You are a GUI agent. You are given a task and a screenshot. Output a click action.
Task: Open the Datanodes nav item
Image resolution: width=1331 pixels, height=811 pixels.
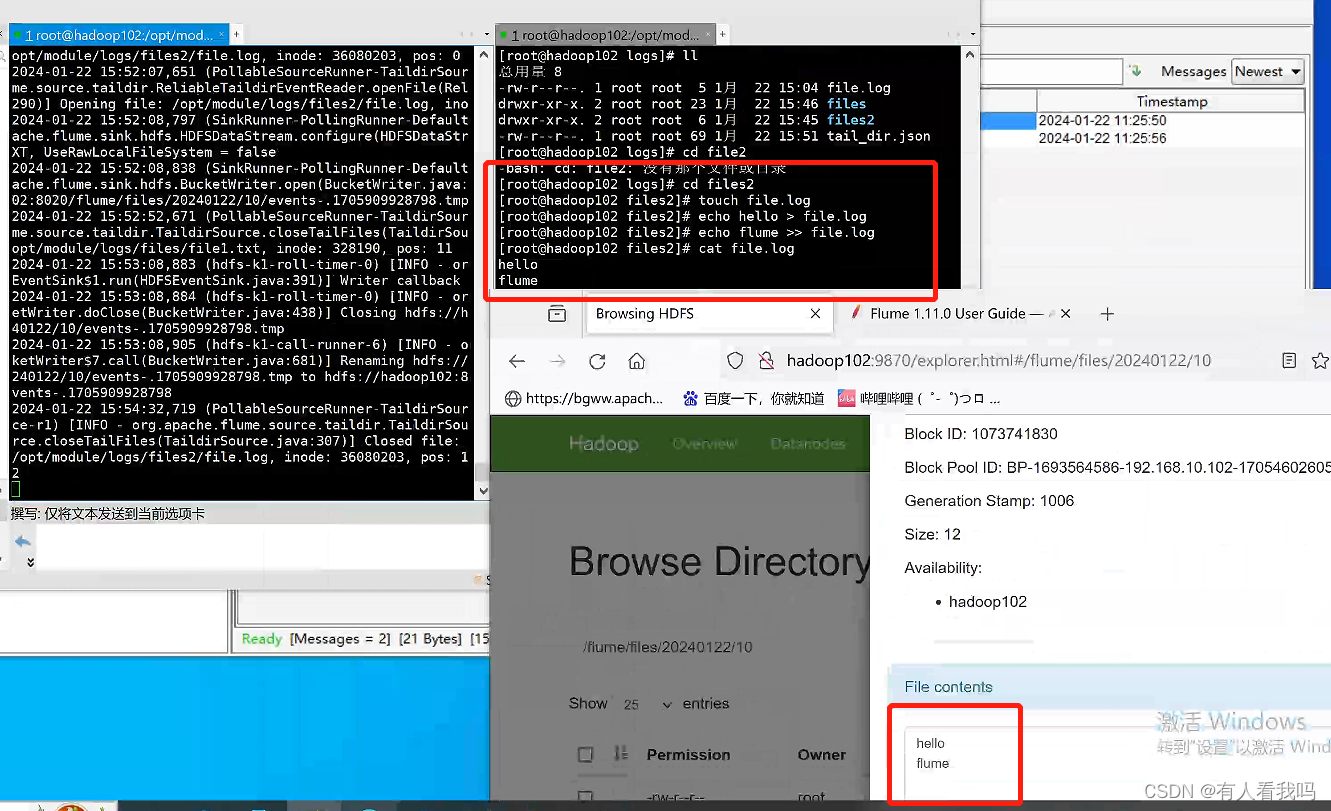(808, 443)
